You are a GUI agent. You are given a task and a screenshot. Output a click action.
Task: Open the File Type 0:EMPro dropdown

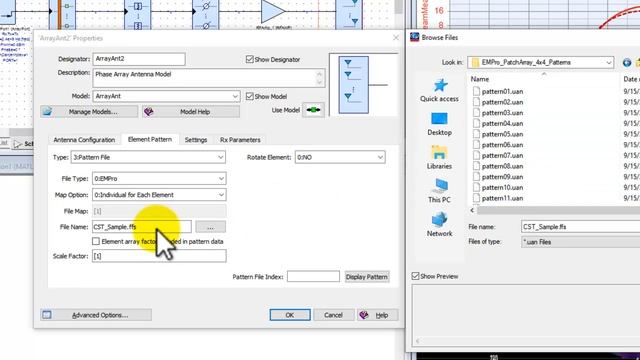159,178
